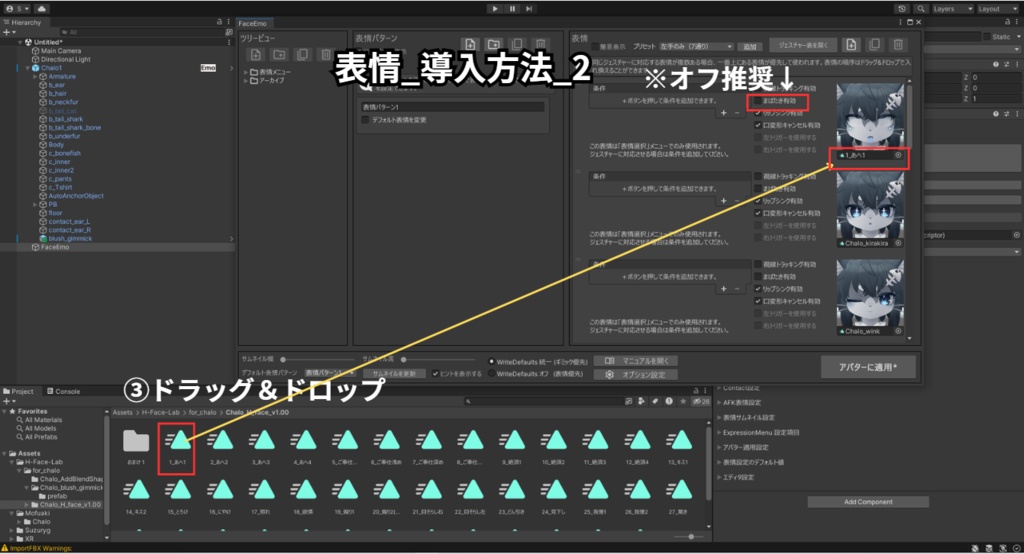Click H-Face-Lab in the breadcrumb path
This screenshot has height=554, width=1024.
click(160, 412)
